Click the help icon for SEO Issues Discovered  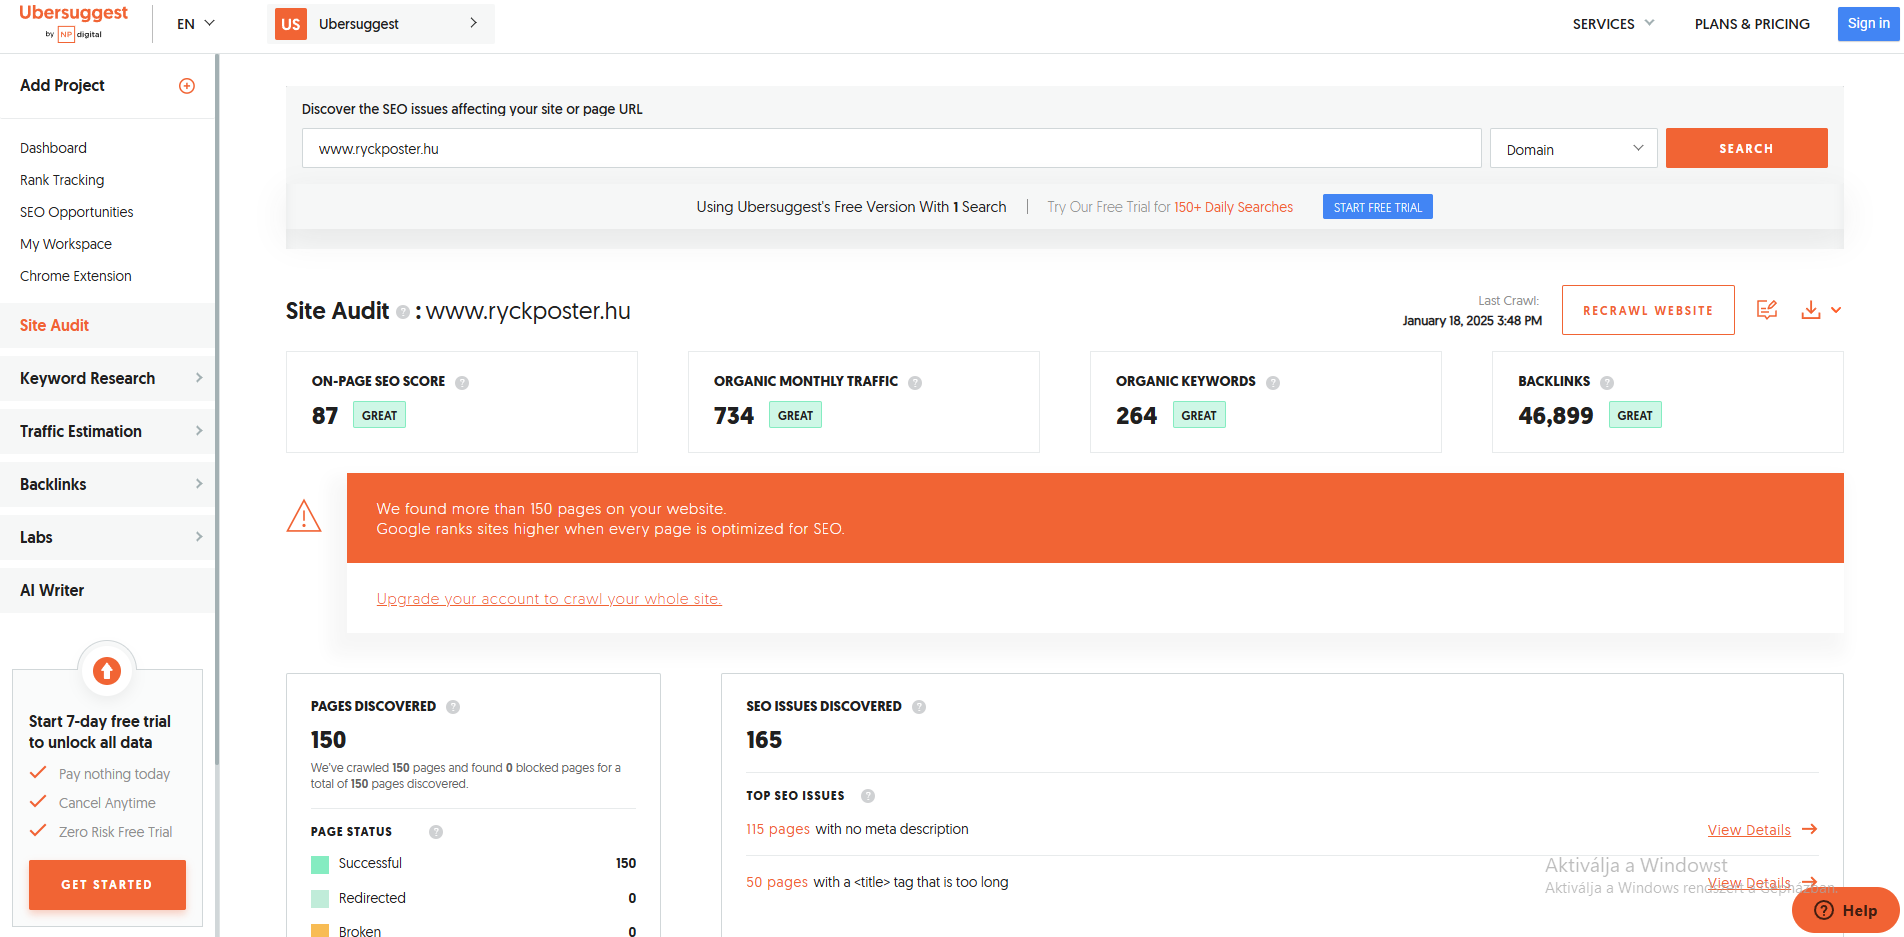[919, 707]
